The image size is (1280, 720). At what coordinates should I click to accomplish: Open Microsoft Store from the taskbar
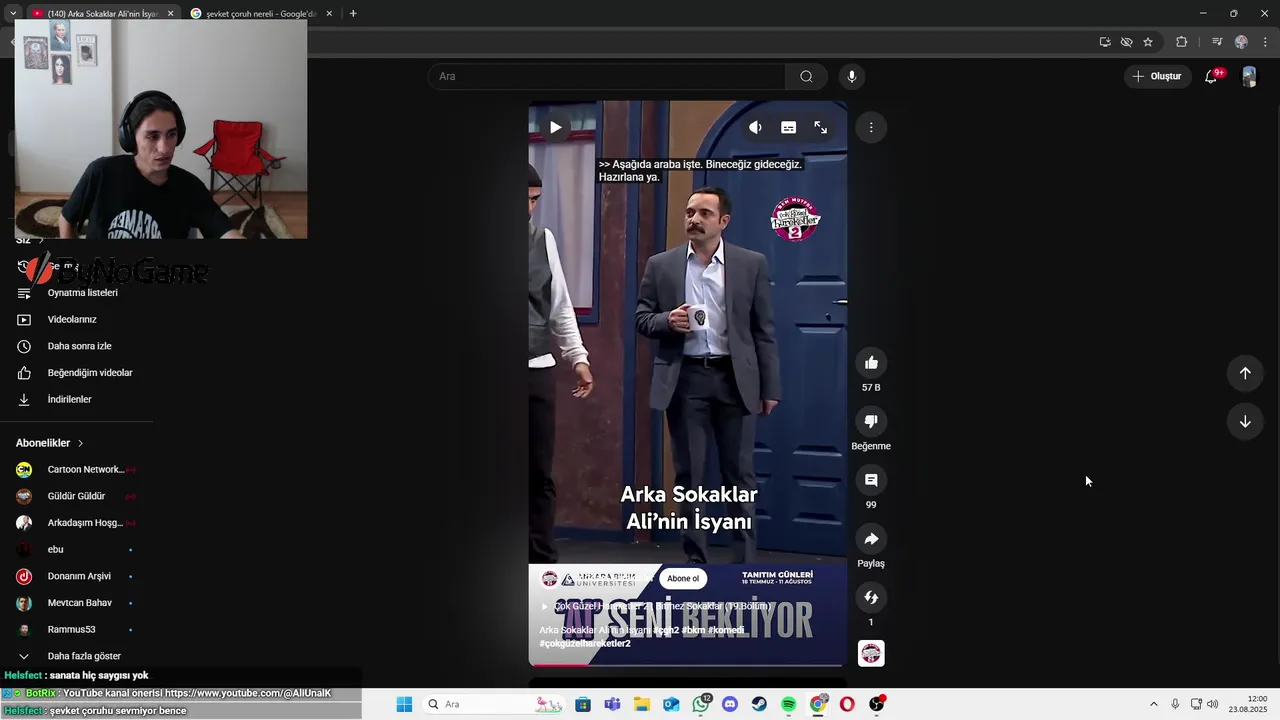pos(583,704)
